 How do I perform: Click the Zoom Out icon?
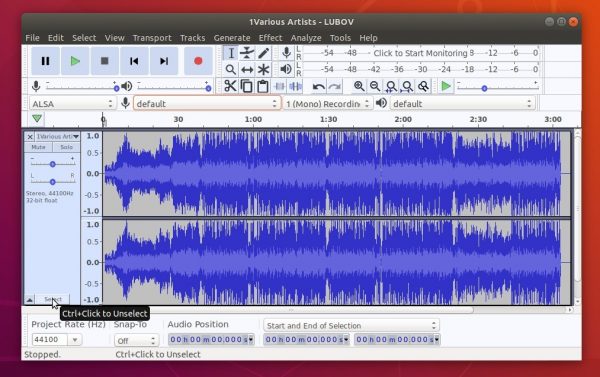pos(375,86)
